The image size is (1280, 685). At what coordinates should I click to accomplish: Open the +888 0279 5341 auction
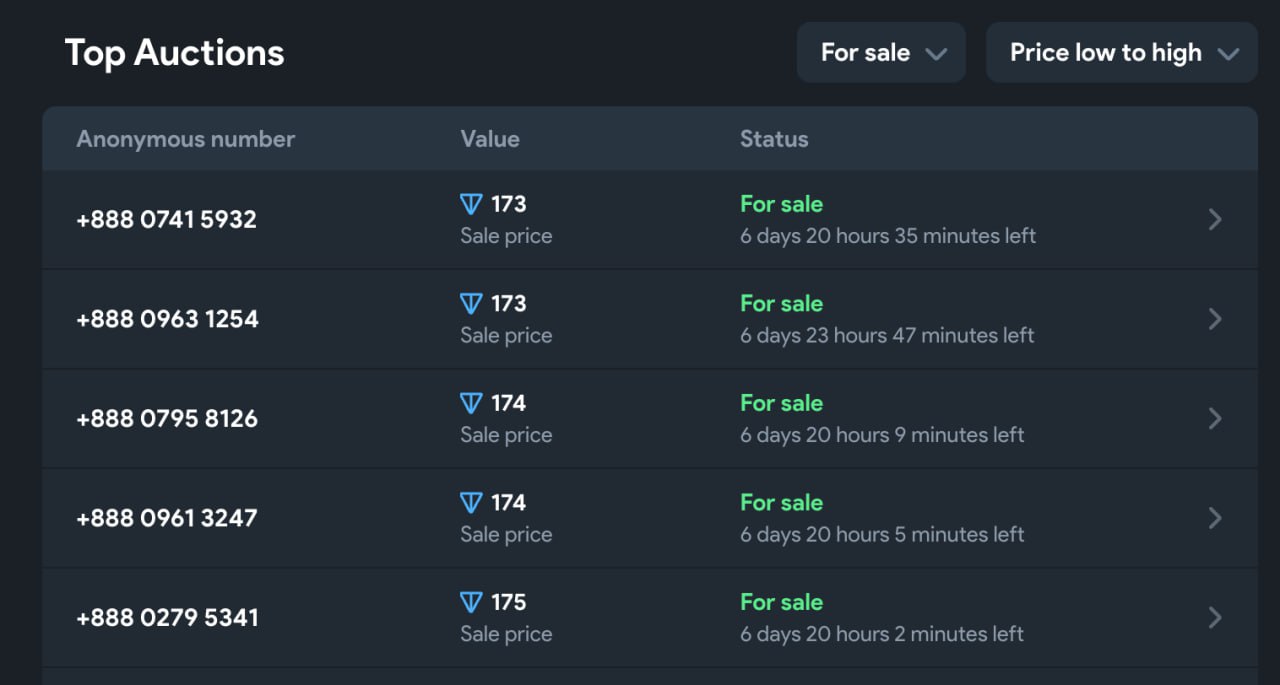tap(168, 617)
